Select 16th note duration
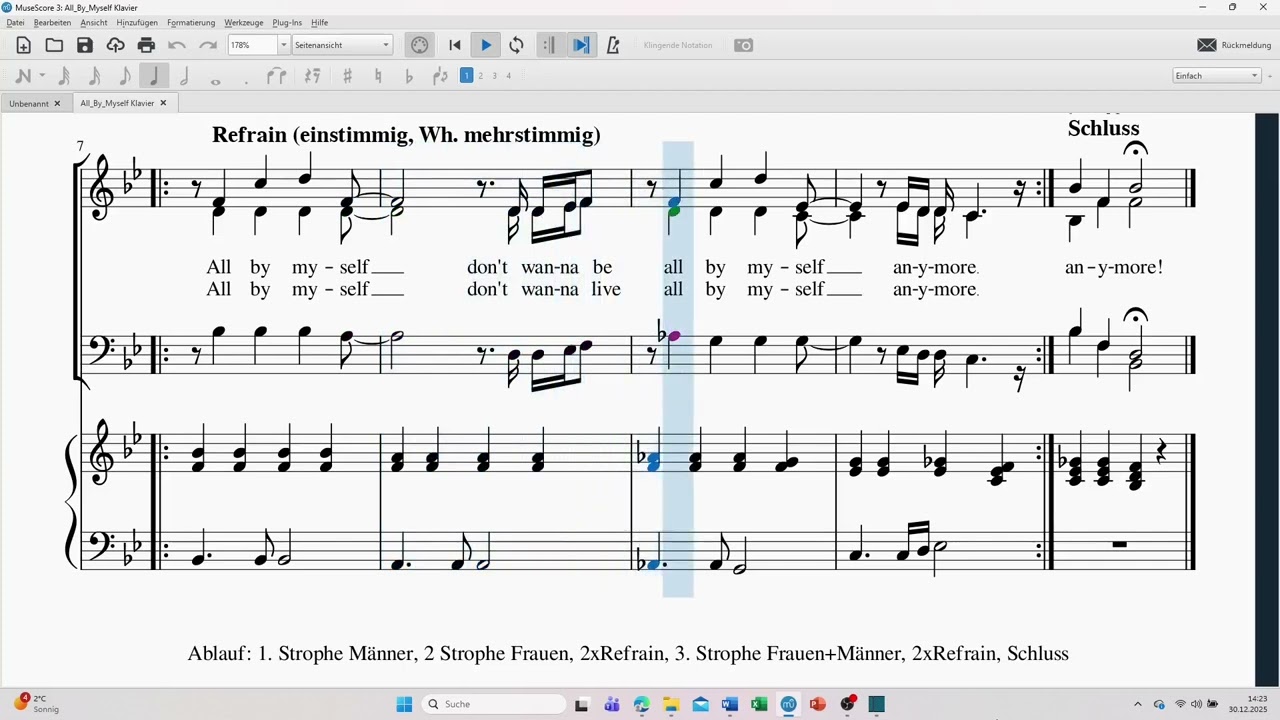Screen dimensions: 1280x720 (x=94, y=76)
